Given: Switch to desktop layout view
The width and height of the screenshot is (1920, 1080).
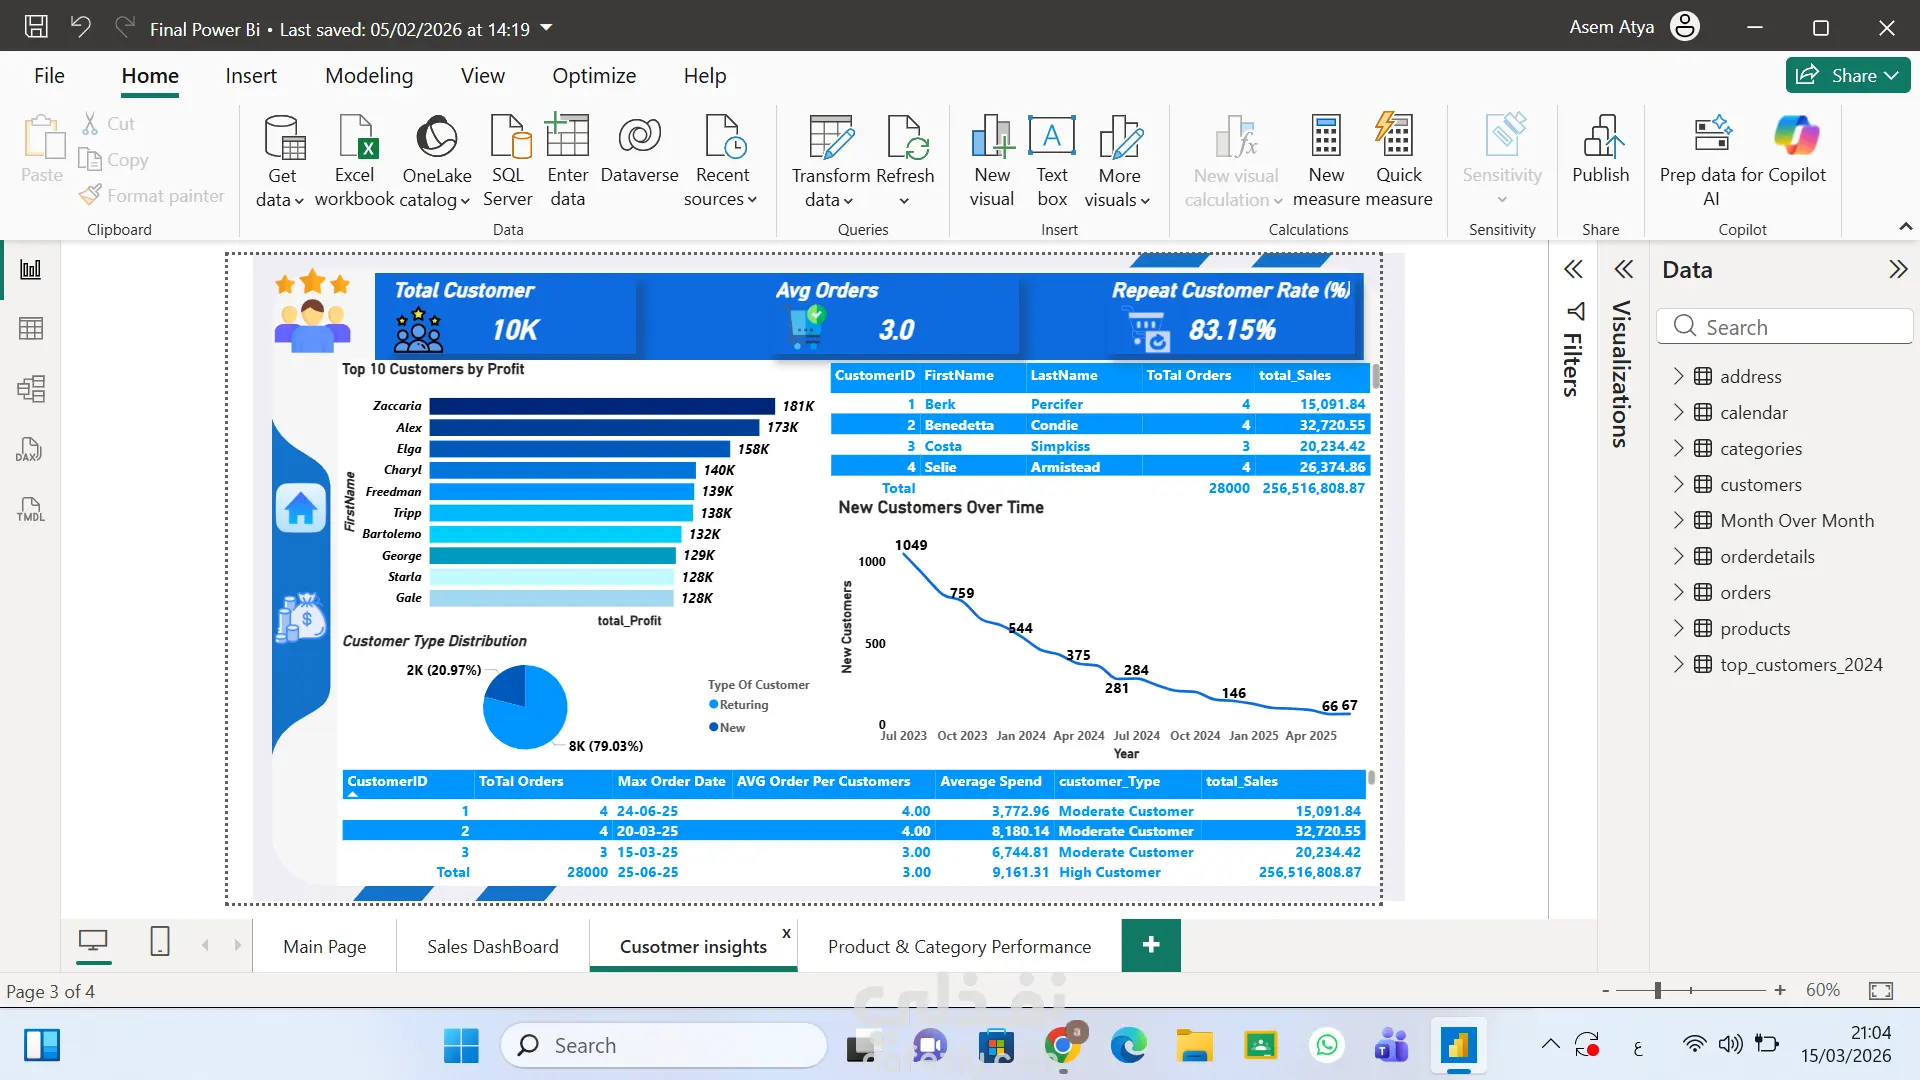Looking at the screenshot, I should pyautogui.click(x=93, y=941).
